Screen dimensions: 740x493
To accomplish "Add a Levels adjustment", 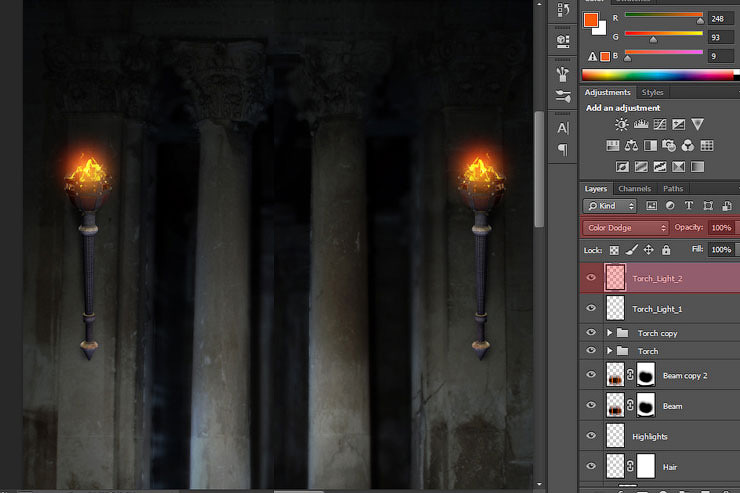I will 641,124.
